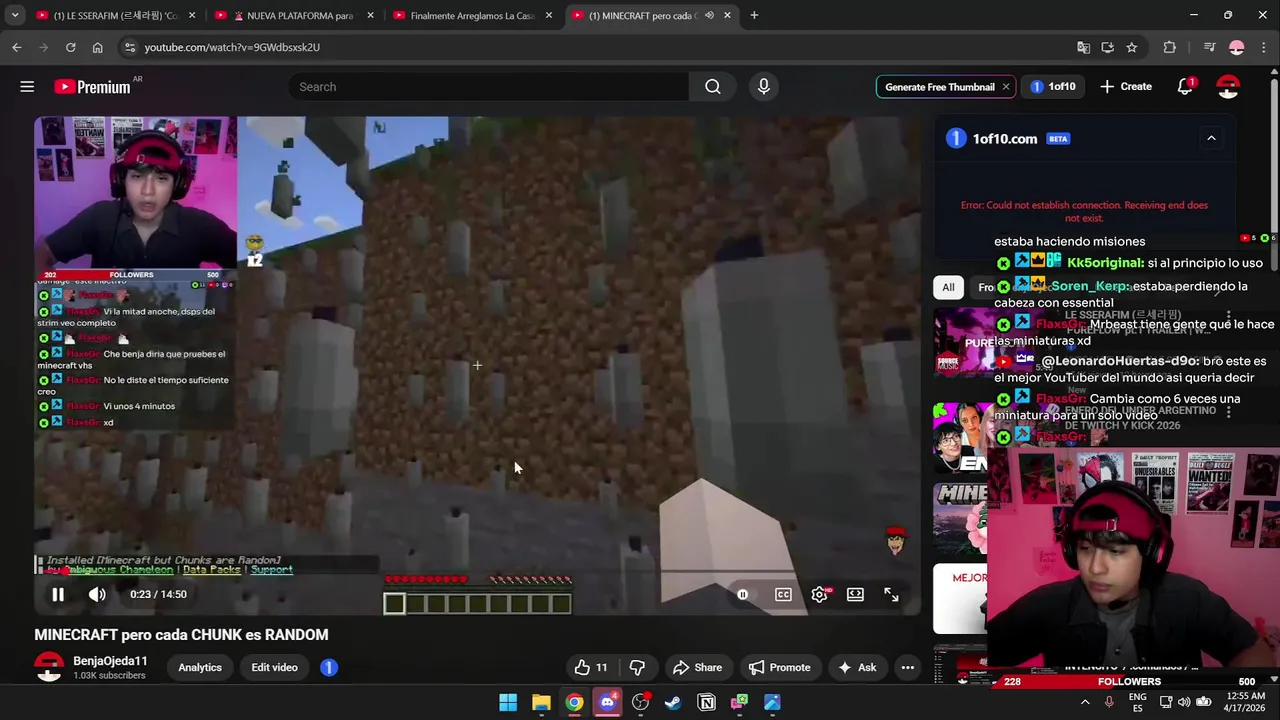Viewport: 1280px width, 720px height.
Task: Pause the video with the player pause button
Action: pos(58,594)
